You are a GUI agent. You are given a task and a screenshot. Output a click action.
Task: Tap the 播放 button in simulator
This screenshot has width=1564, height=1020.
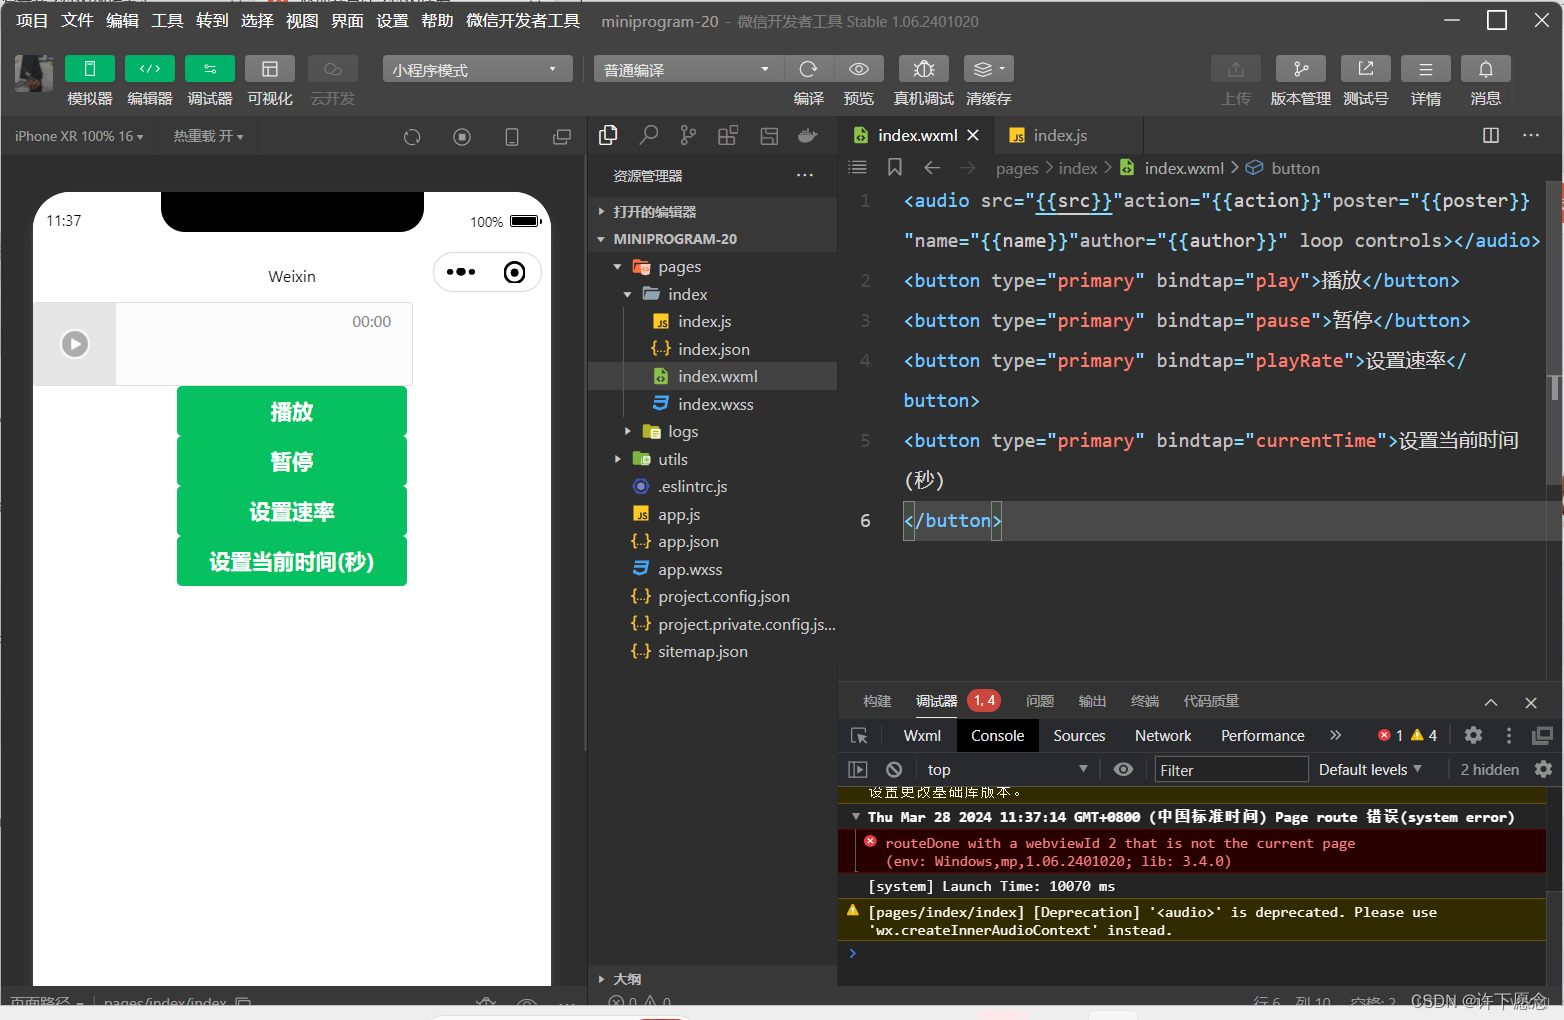(x=292, y=411)
